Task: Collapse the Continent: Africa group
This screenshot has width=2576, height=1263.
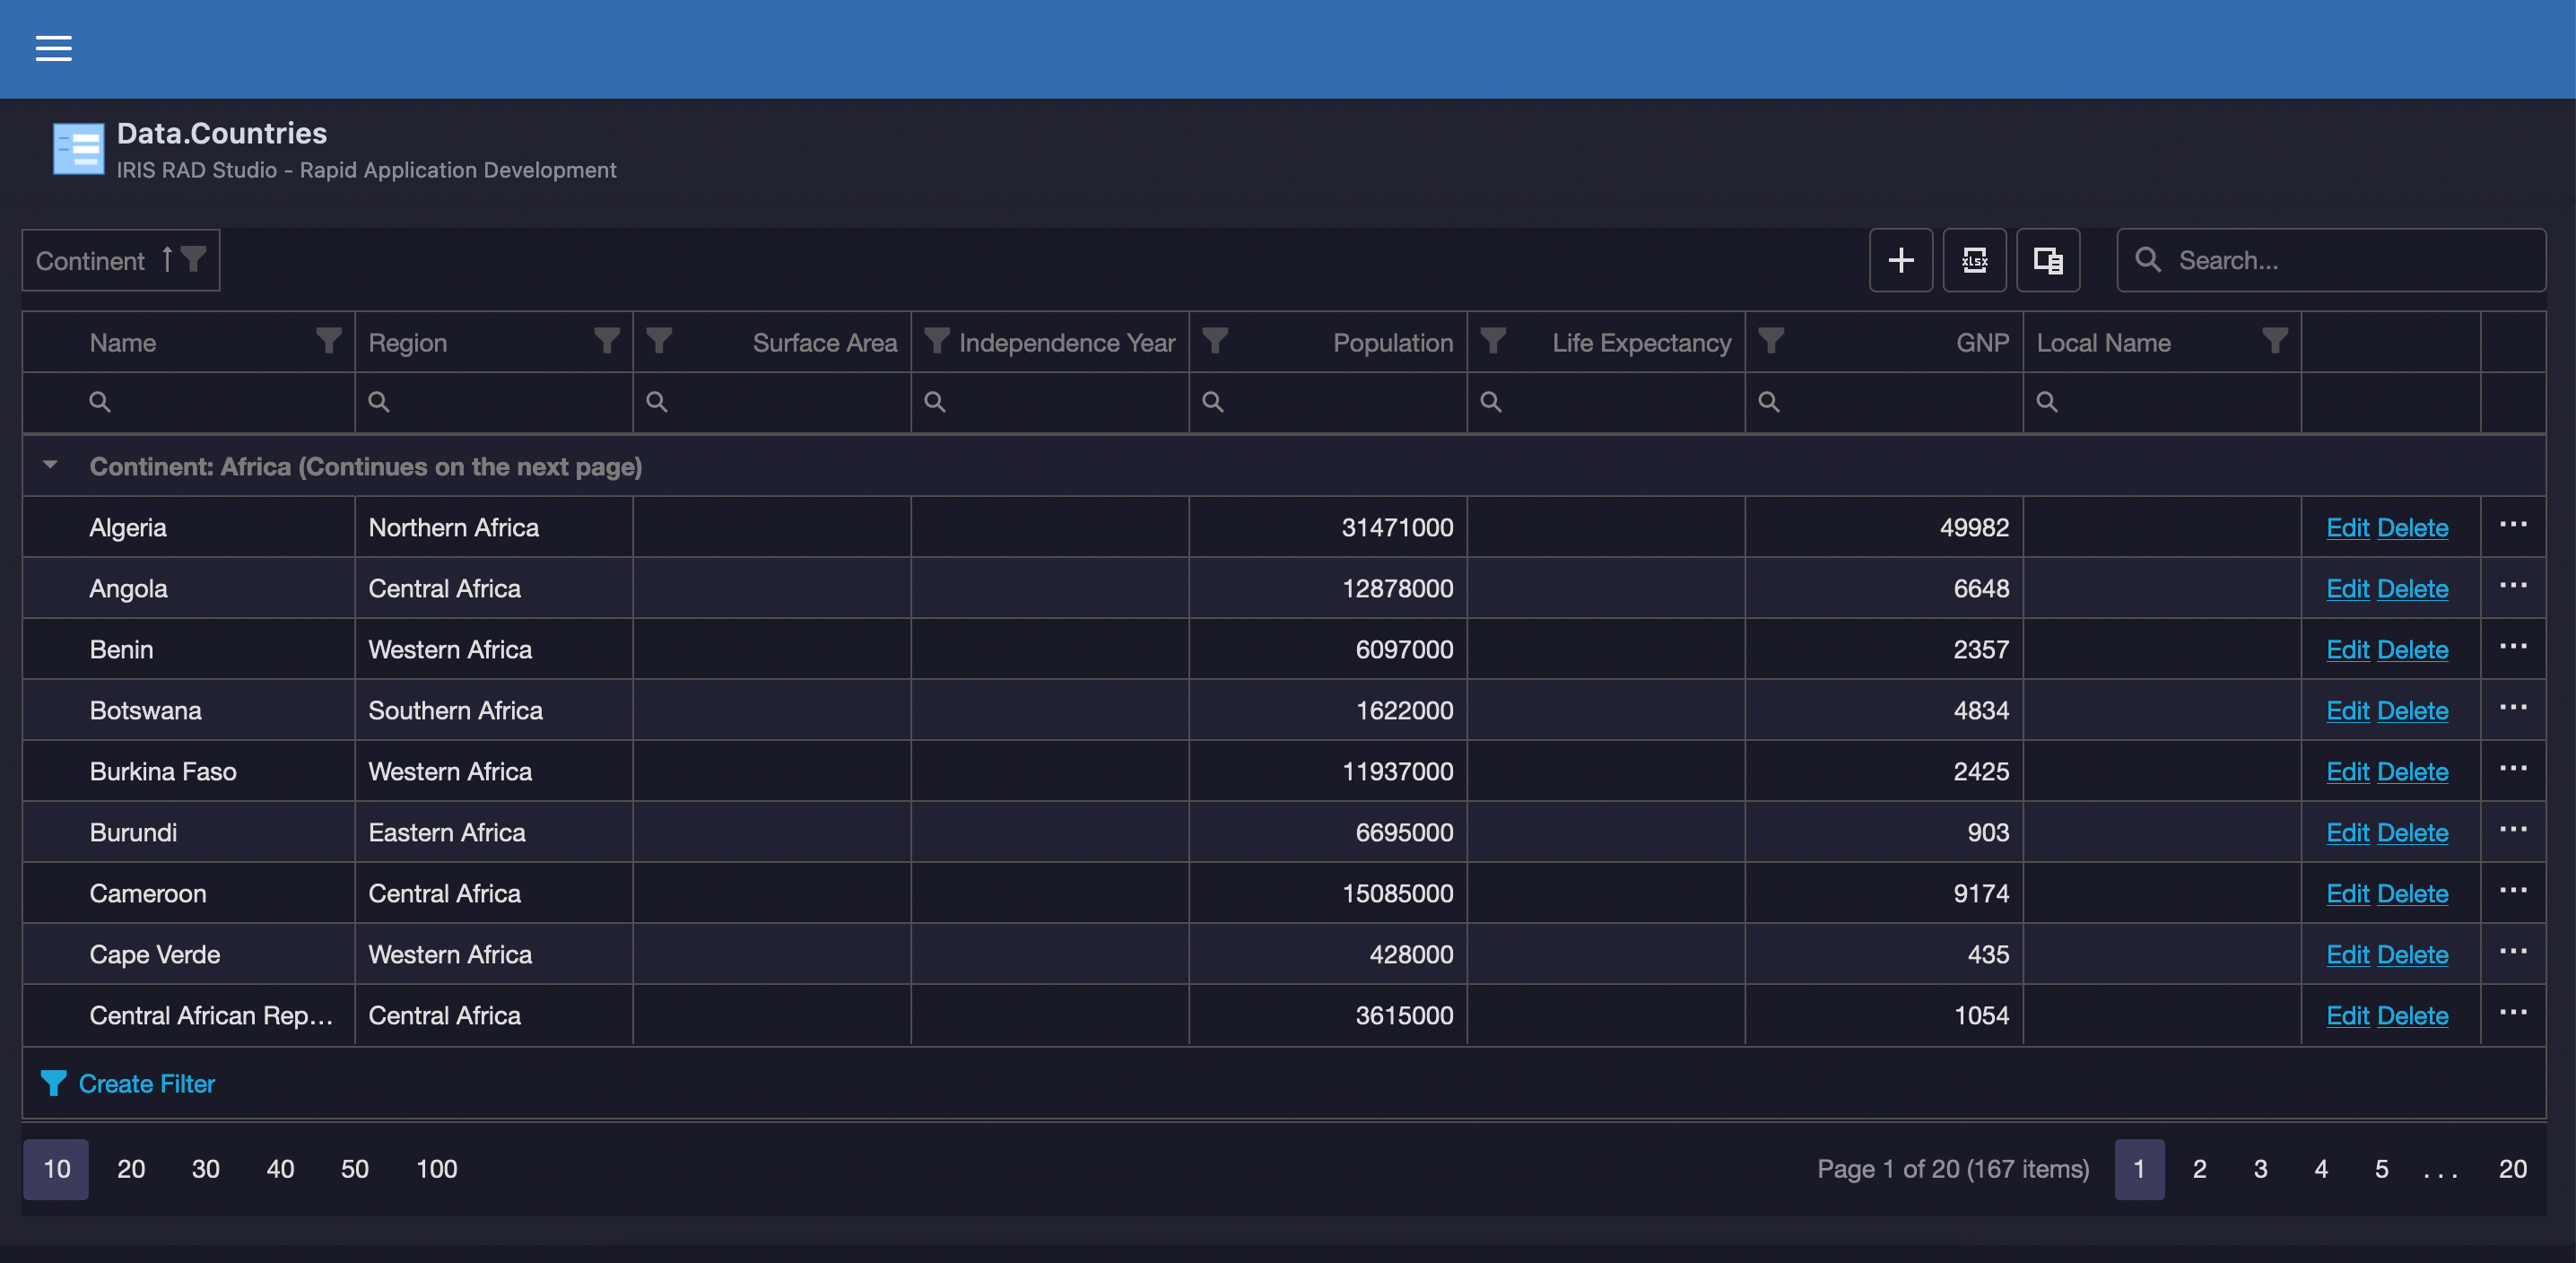Action: pos(50,465)
